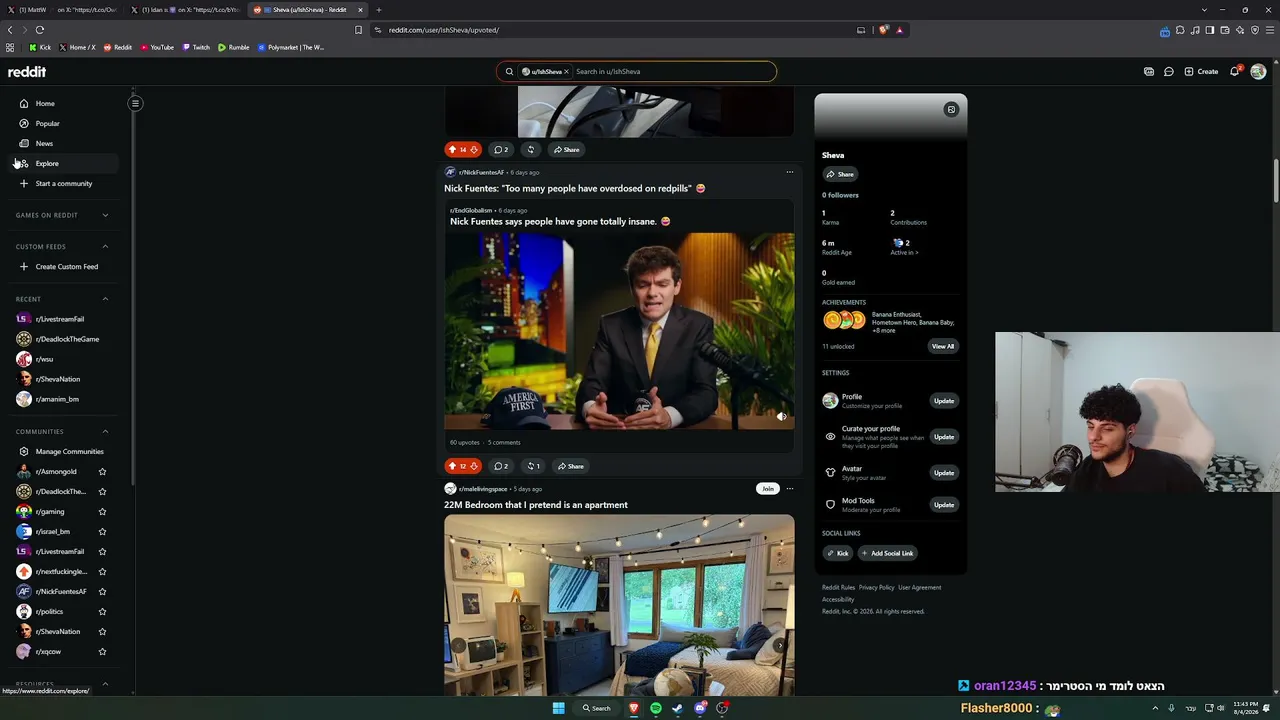This screenshot has width=1280, height=720.
Task: Show next image in the bedroom post
Action: tap(780, 646)
